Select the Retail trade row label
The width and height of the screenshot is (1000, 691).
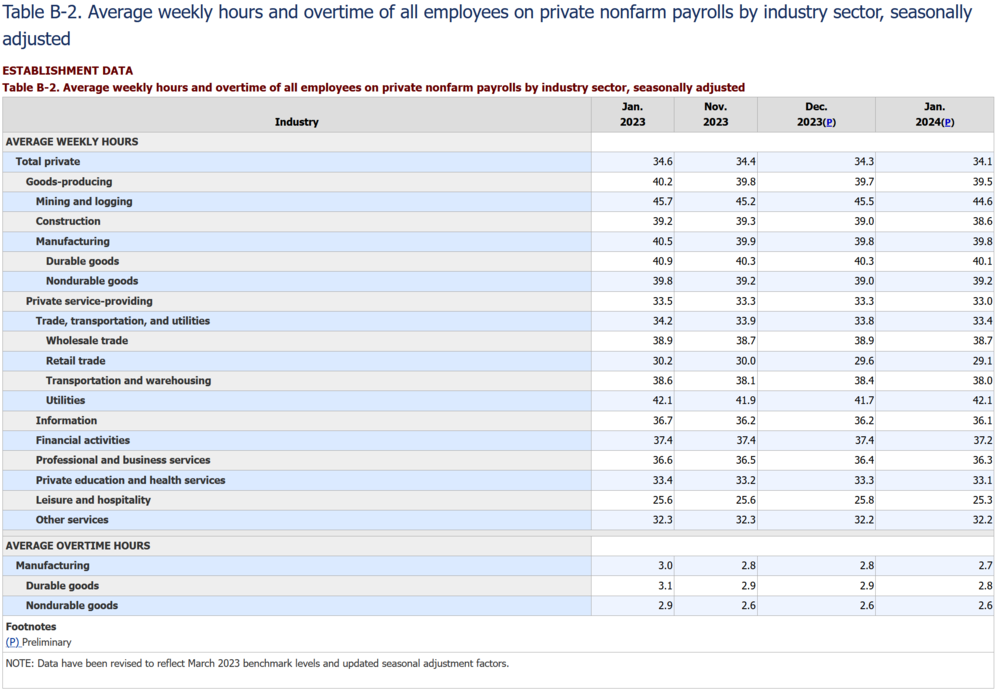click(75, 361)
